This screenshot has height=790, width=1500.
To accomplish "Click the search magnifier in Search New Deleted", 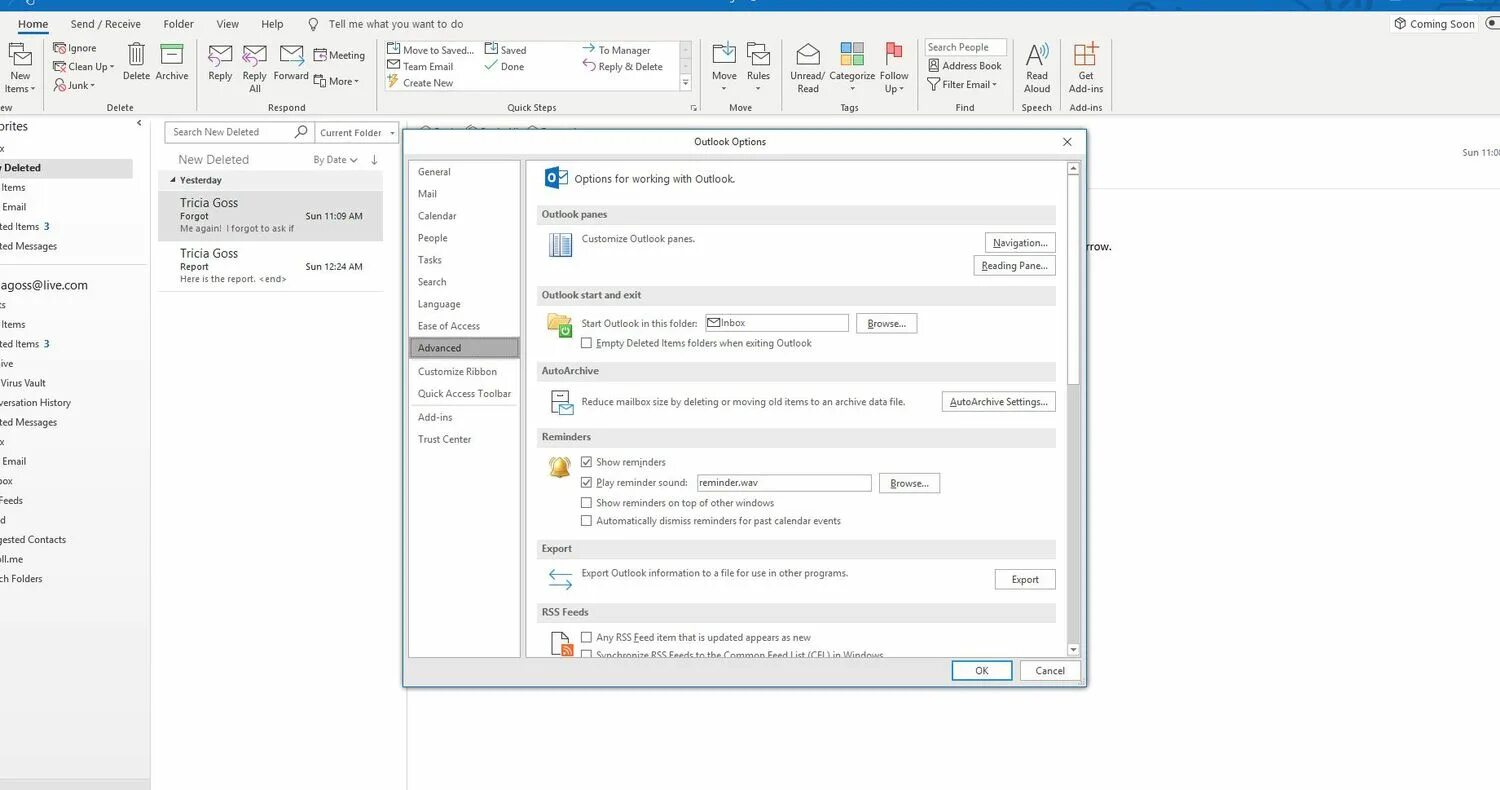I will click(300, 132).
